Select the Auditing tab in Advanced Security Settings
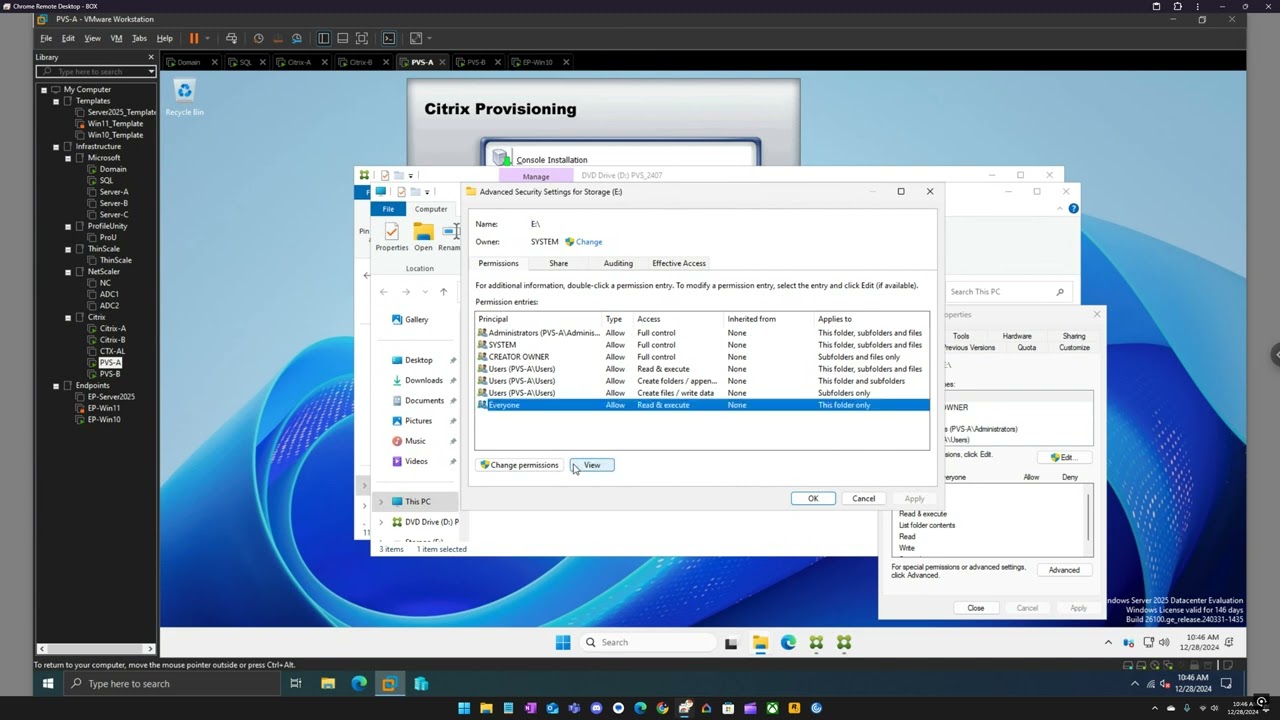Viewport: 1280px width, 720px height. pos(618,263)
